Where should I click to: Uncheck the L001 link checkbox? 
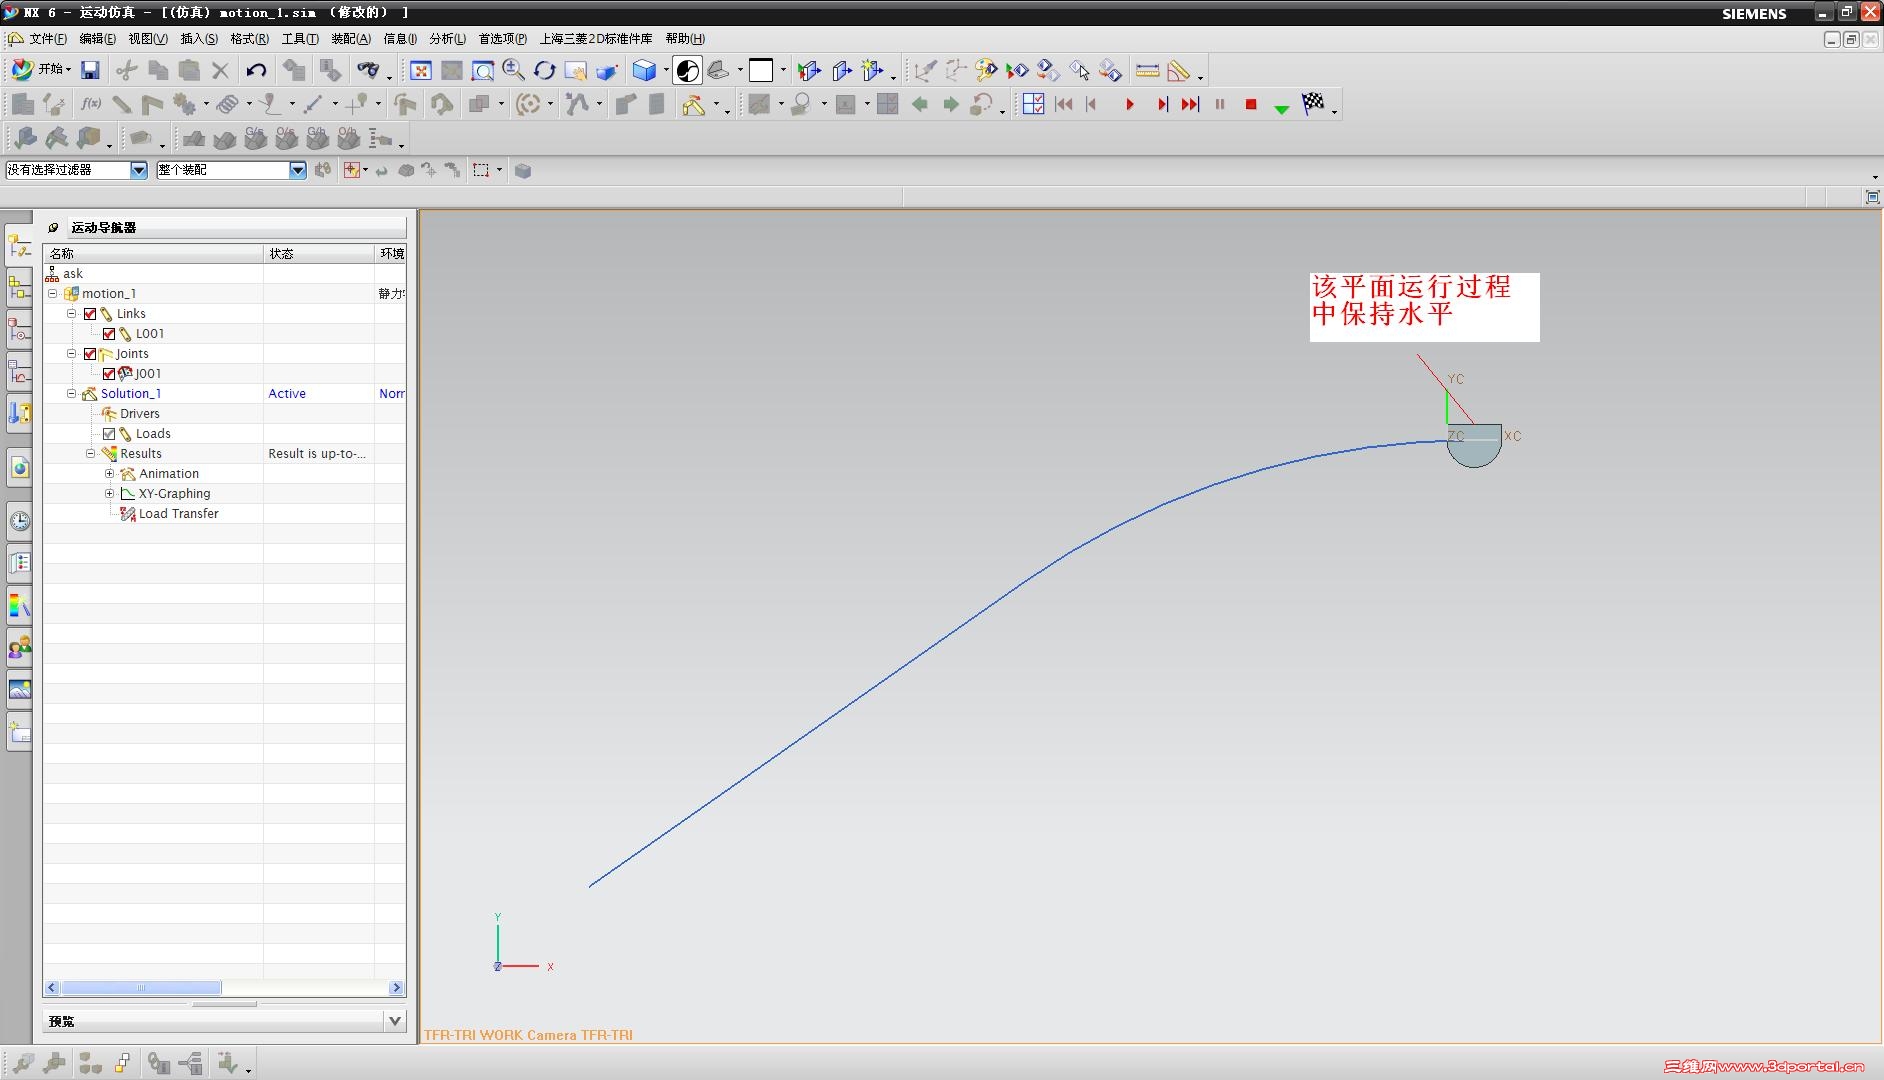point(109,334)
